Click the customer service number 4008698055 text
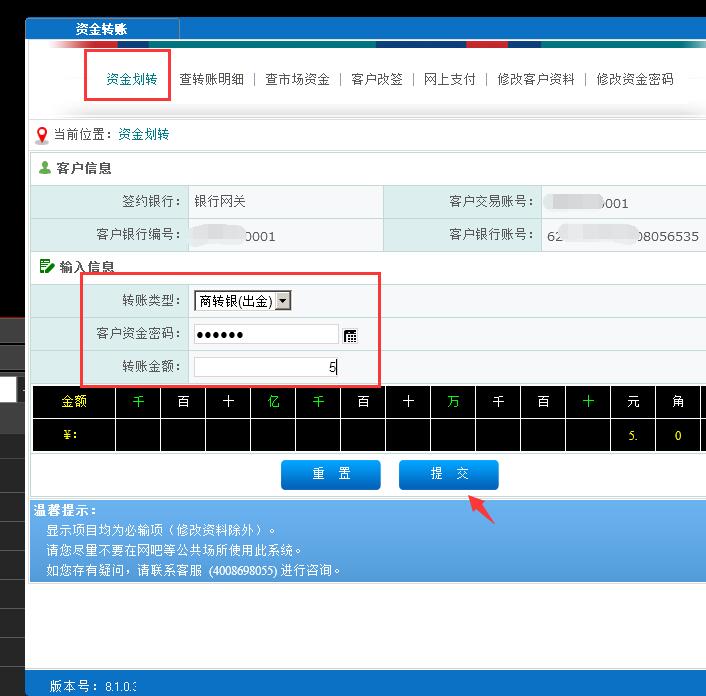706x696 pixels. coord(243,570)
